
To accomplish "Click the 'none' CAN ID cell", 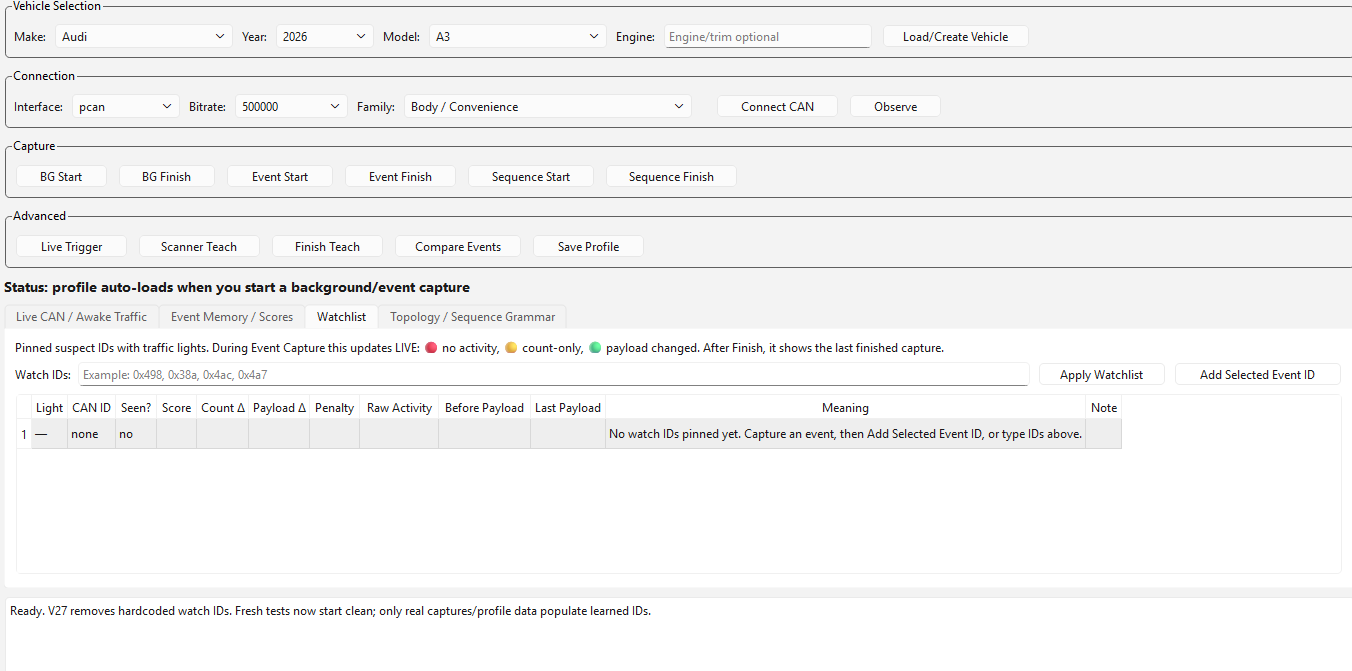I will [91, 434].
